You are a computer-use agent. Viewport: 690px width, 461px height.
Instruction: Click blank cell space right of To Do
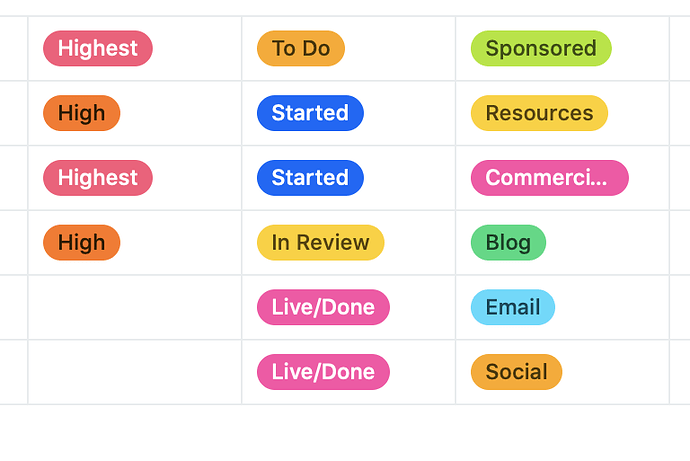tap(400, 48)
